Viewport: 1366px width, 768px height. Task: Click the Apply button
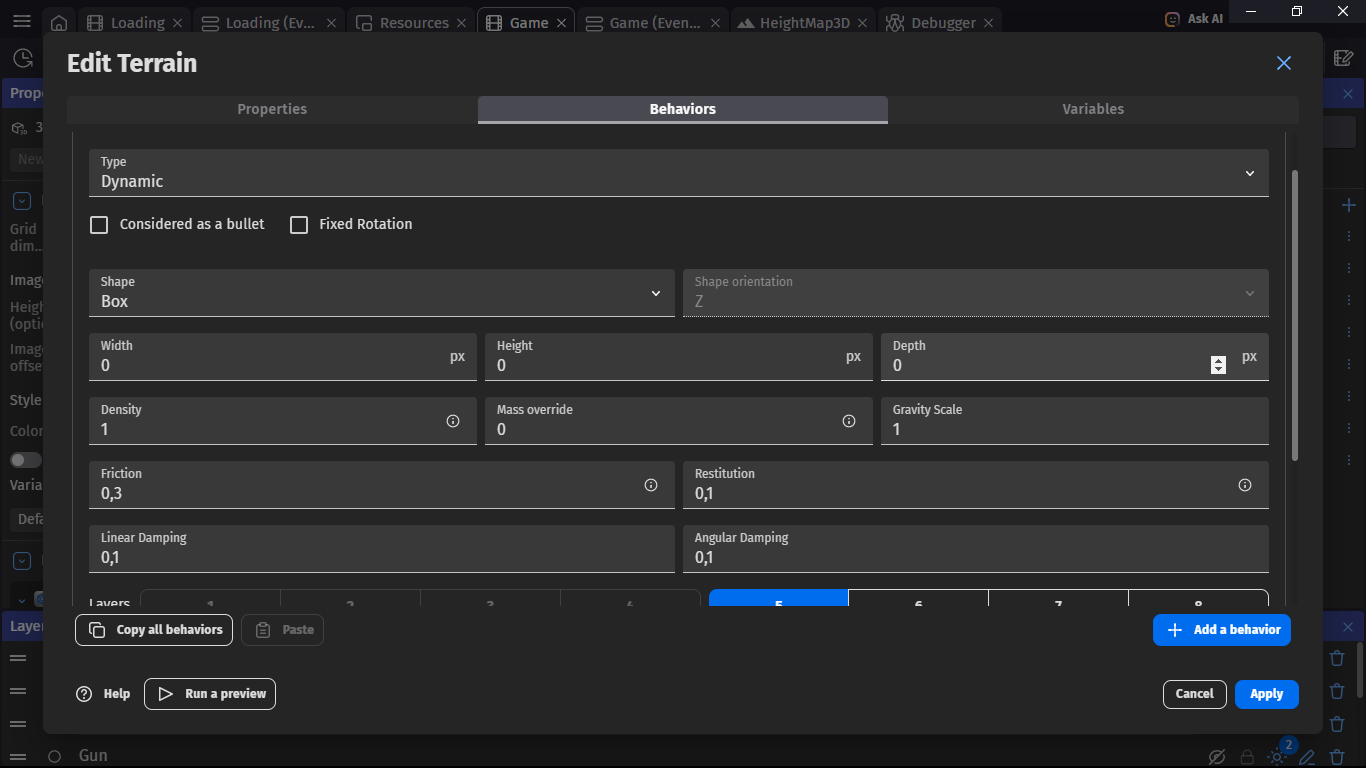coord(1266,694)
